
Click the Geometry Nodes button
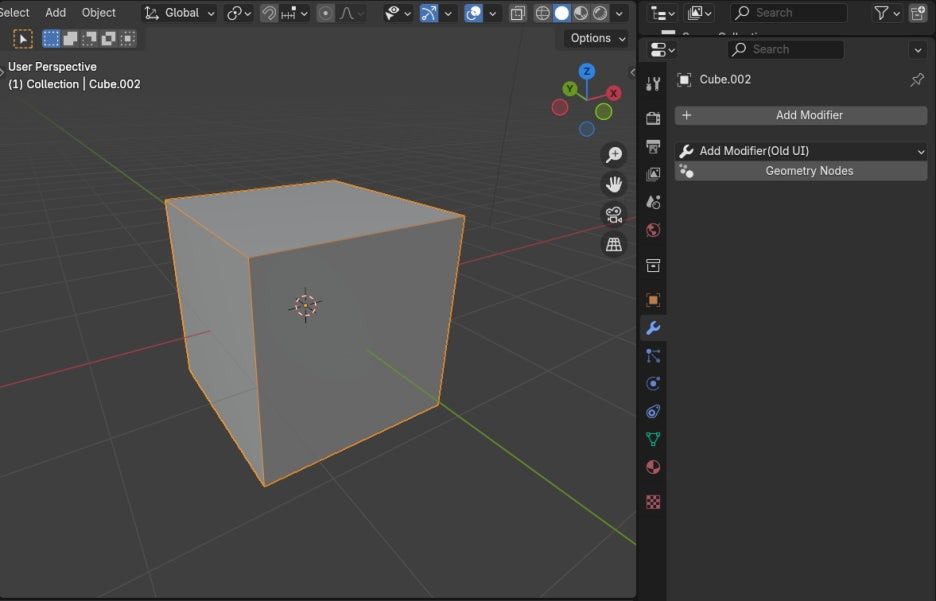click(x=801, y=171)
